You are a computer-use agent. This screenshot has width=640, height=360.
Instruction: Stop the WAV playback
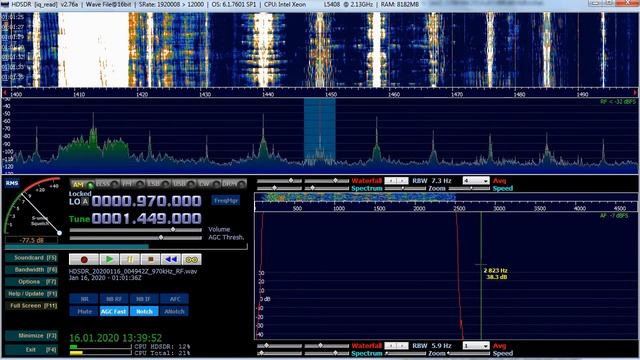(x=150, y=260)
